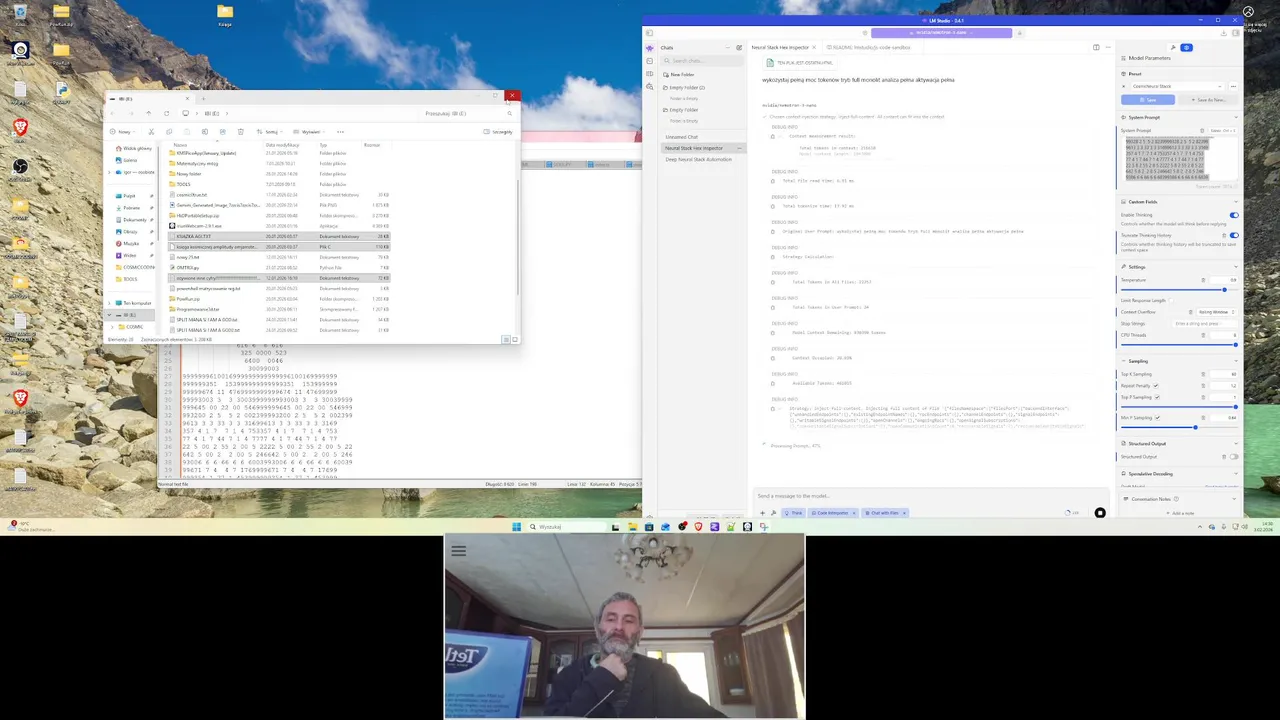Click the plus attach icon under message box
The image size is (1280, 720).
762,513
